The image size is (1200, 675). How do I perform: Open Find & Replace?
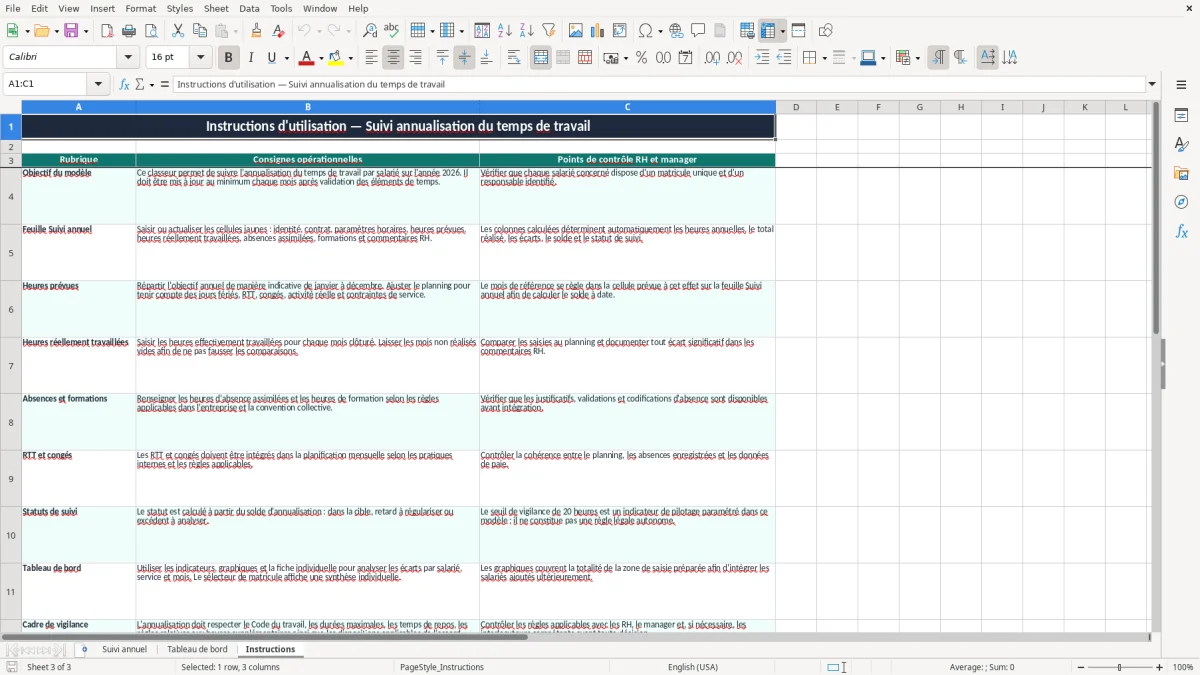point(370,31)
